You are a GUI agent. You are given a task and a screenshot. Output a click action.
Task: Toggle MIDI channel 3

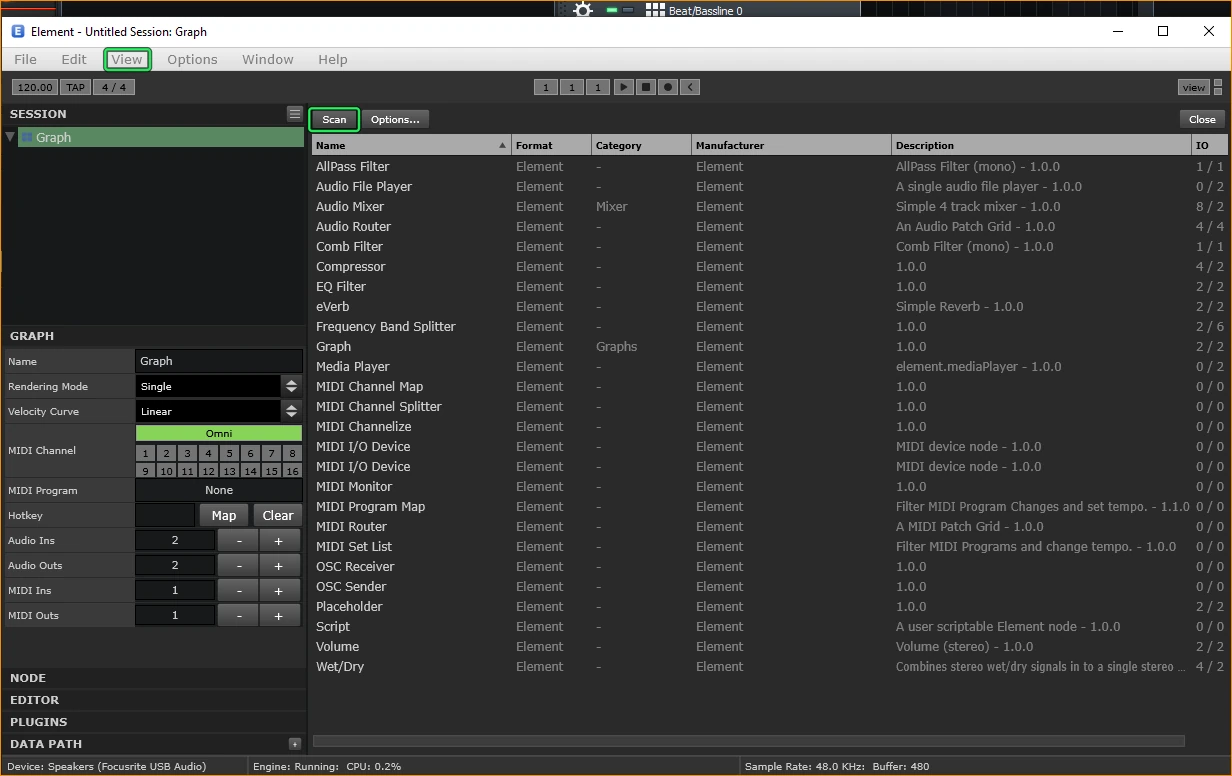click(x=187, y=453)
